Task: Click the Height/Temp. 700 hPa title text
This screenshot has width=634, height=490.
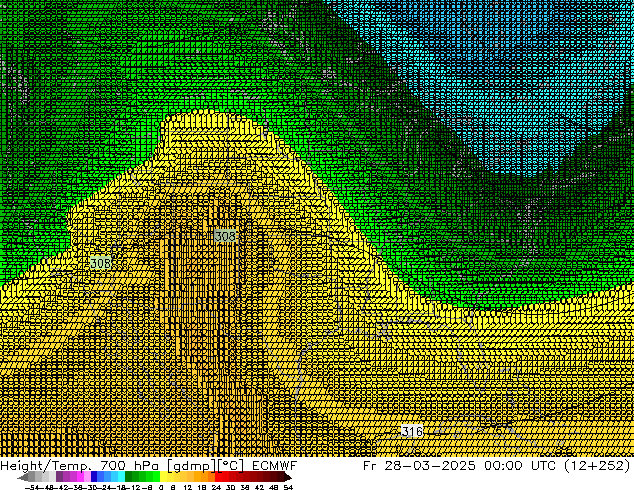Action: [x=79, y=465]
